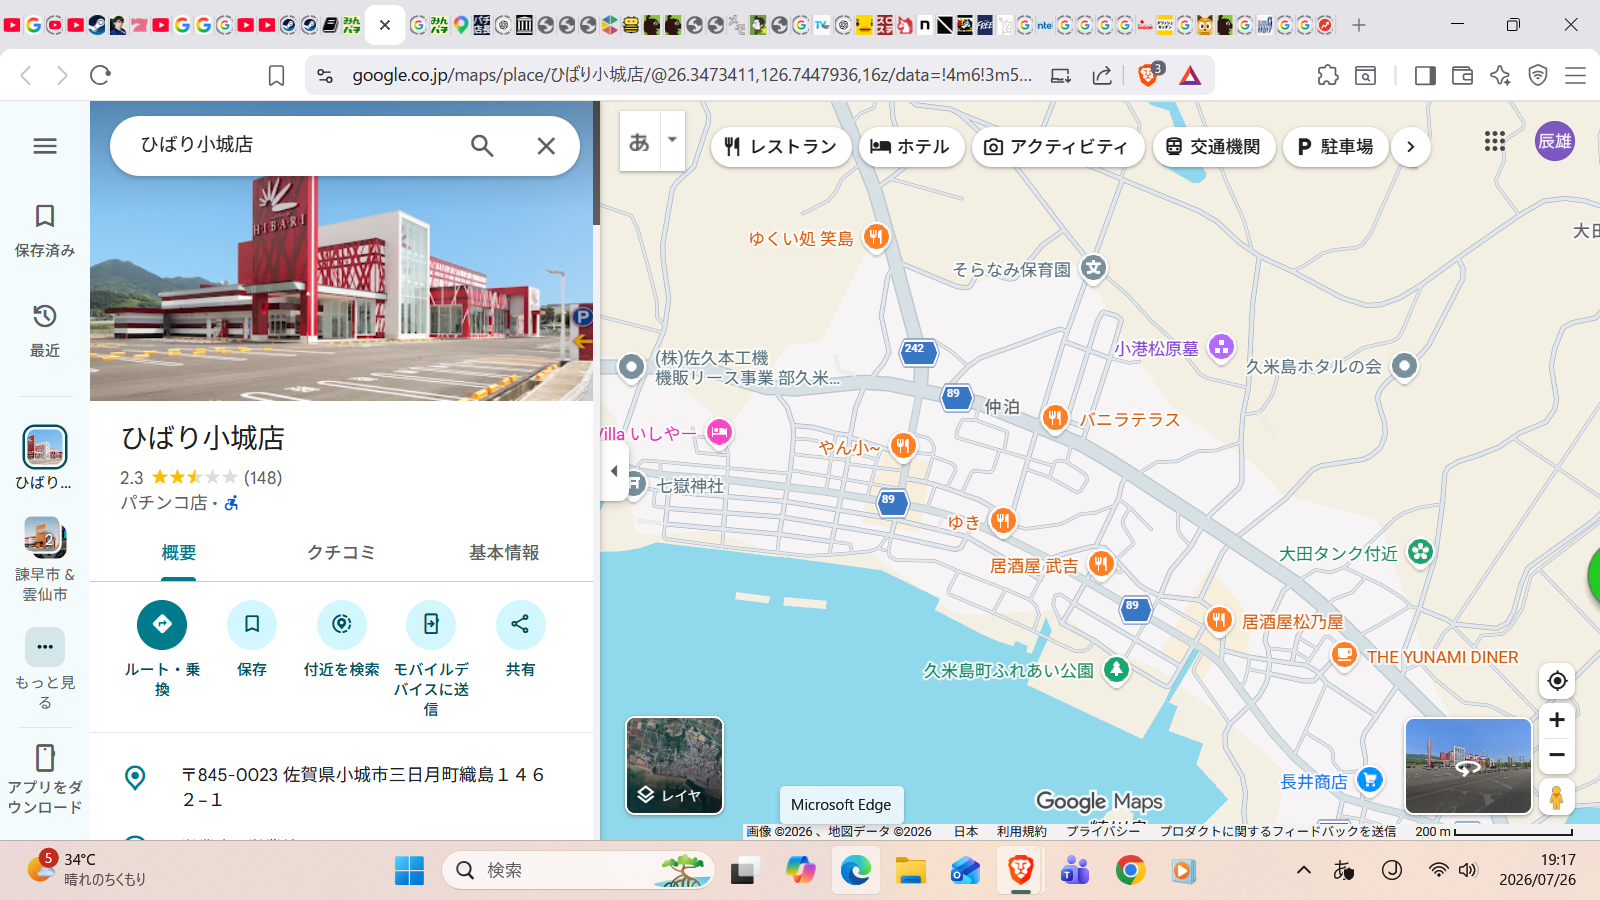Clear the search with the X button
The image size is (1600, 900).
click(546, 146)
